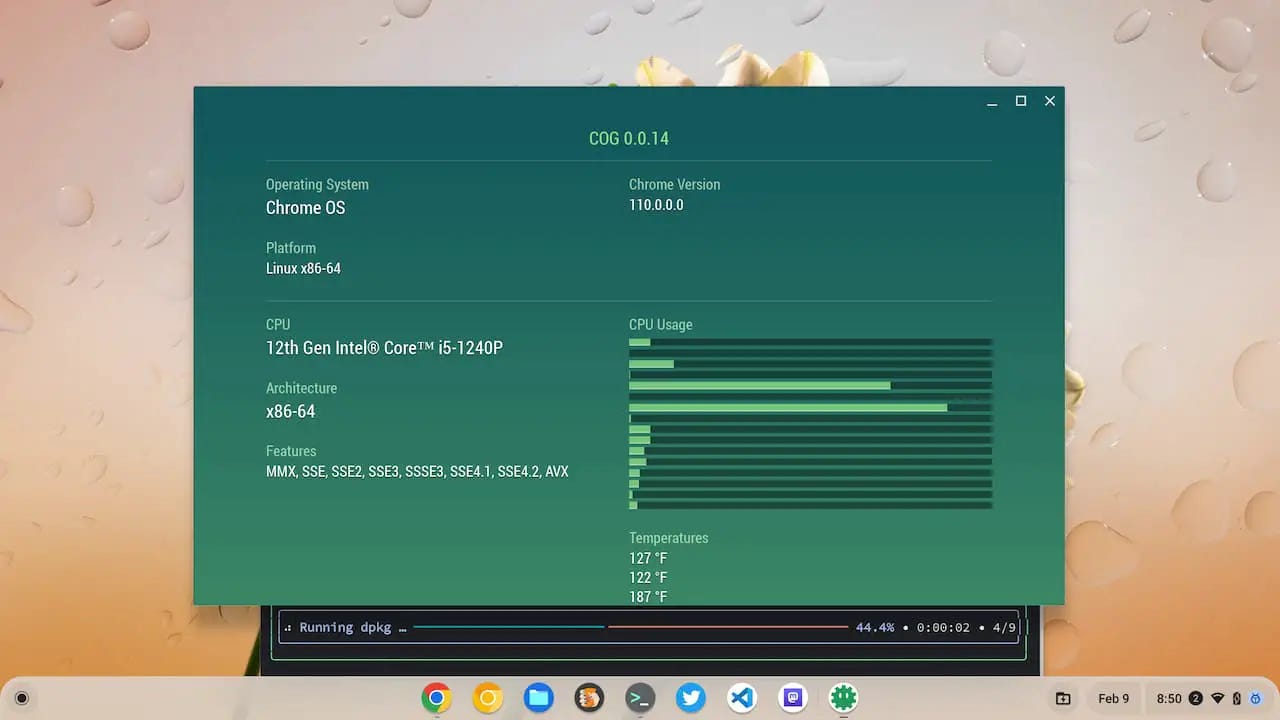Screen dimensions: 1280x720
Task: Open the Feb 9 calendar date
Action: tap(1113, 698)
